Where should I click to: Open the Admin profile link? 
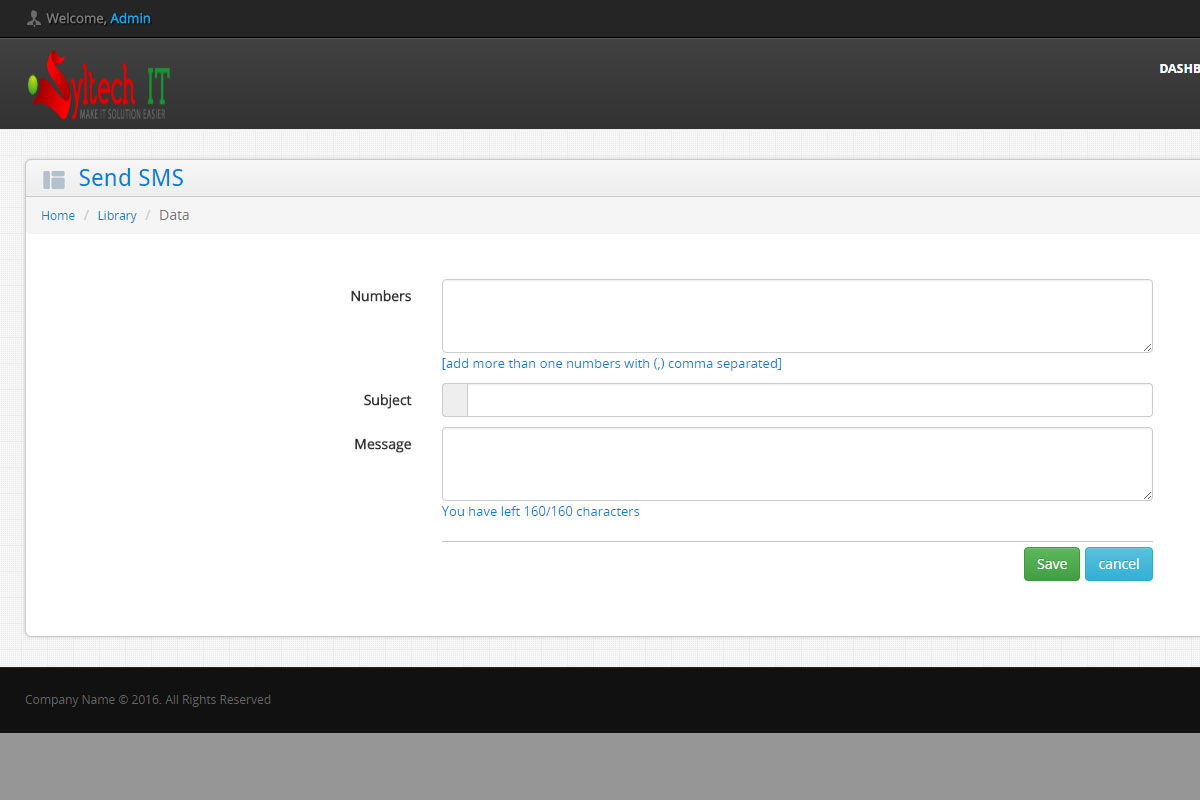click(x=130, y=18)
